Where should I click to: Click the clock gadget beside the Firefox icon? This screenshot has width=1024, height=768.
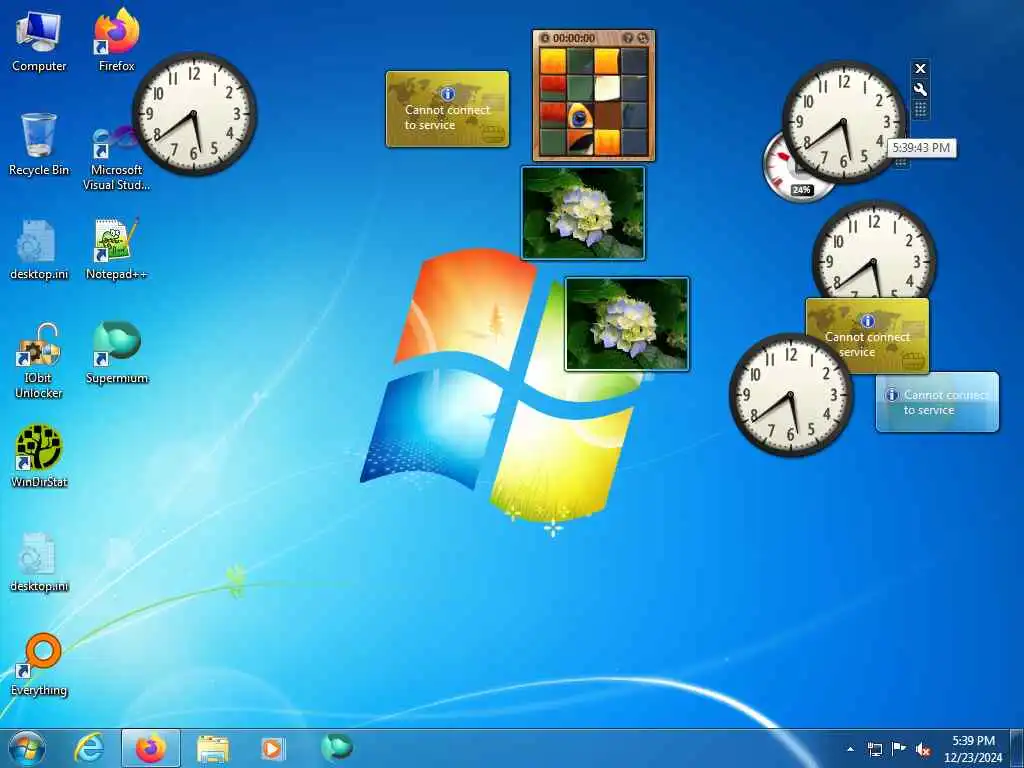pyautogui.click(x=195, y=114)
